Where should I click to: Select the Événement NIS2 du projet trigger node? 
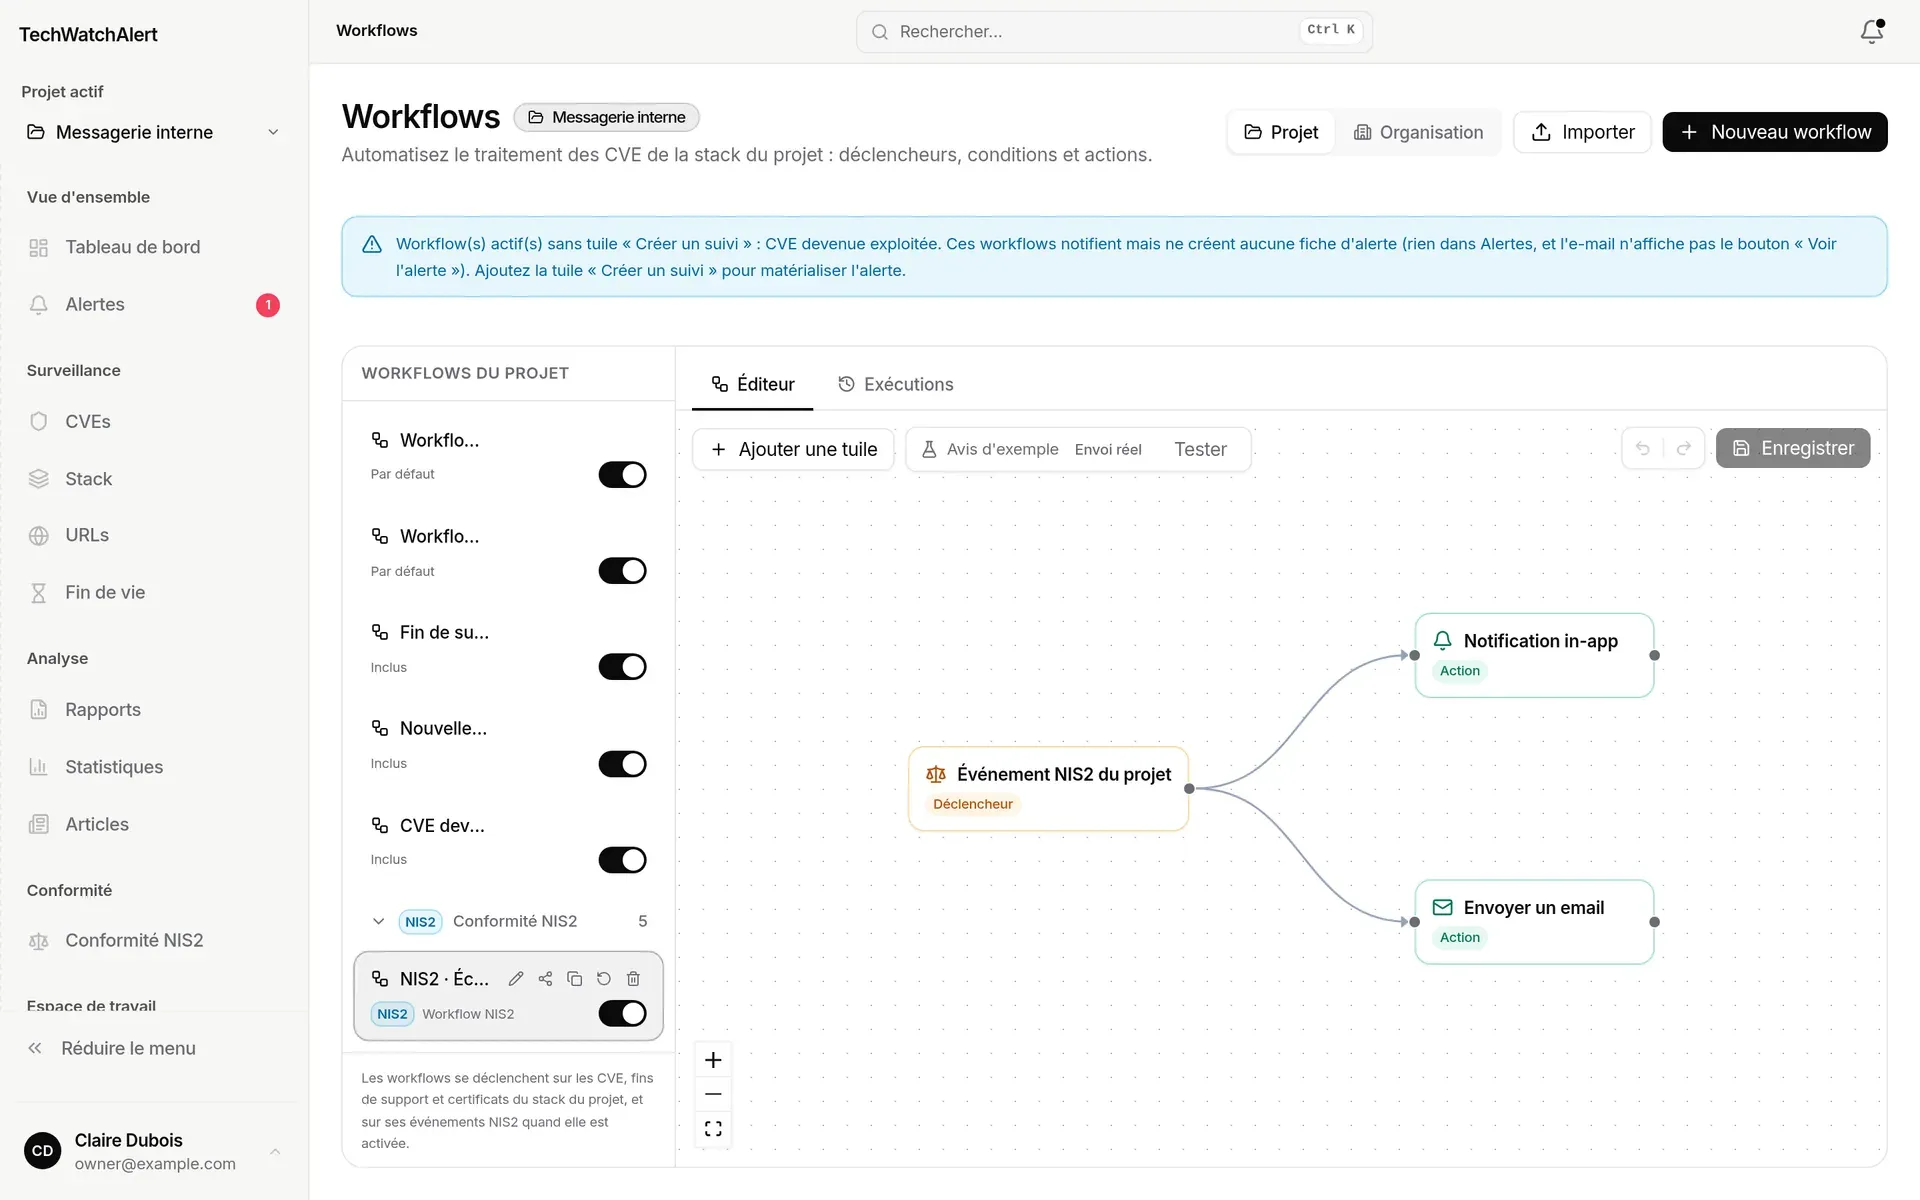(x=1048, y=789)
